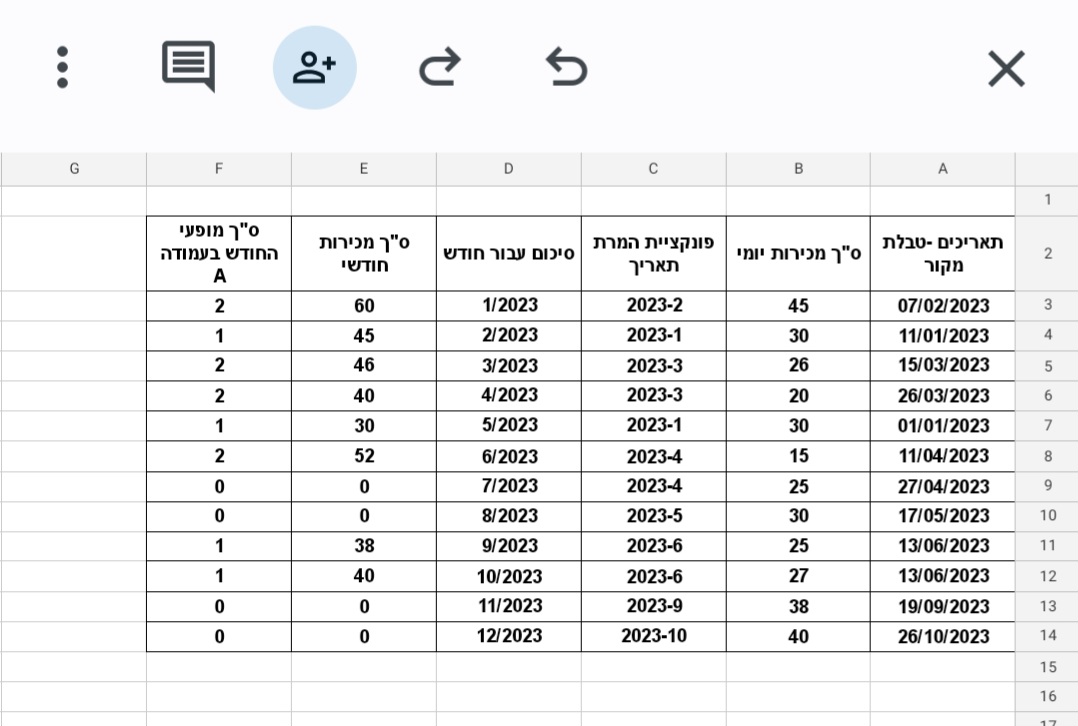The width and height of the screenshot is (1078, 726).
Task: Select the empty cell in row 16
Action: point(508,696)
